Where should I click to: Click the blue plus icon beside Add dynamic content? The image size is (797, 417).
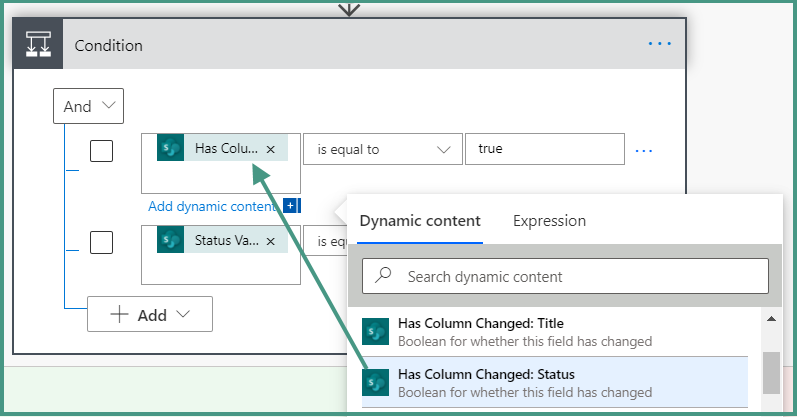[x=291, y=206]
